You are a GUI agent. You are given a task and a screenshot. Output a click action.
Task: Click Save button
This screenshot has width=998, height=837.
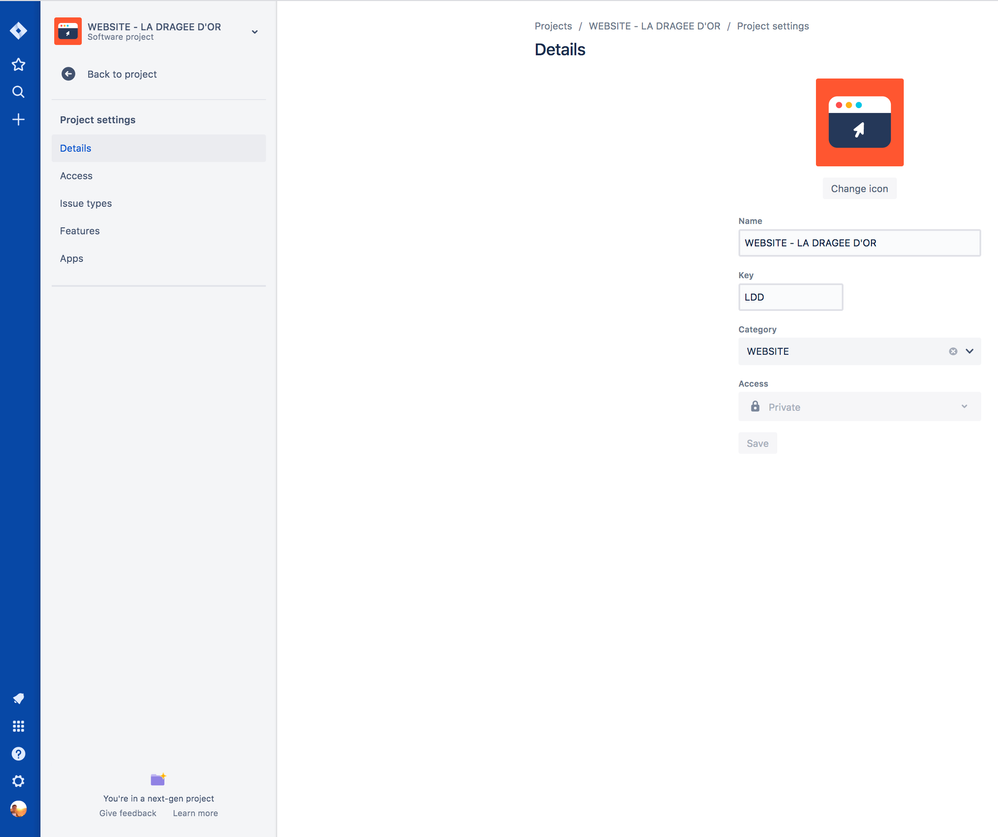point(757,444)
